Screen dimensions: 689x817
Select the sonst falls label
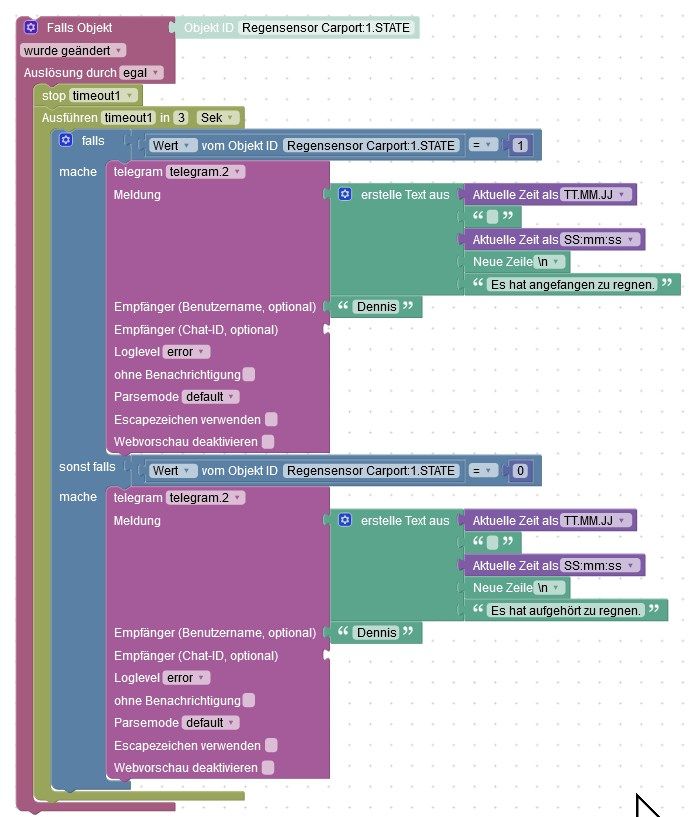(x=87, y=466)
